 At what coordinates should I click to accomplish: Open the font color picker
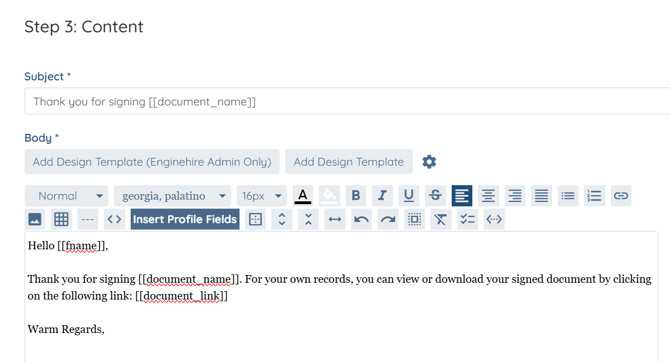point(303,196)
